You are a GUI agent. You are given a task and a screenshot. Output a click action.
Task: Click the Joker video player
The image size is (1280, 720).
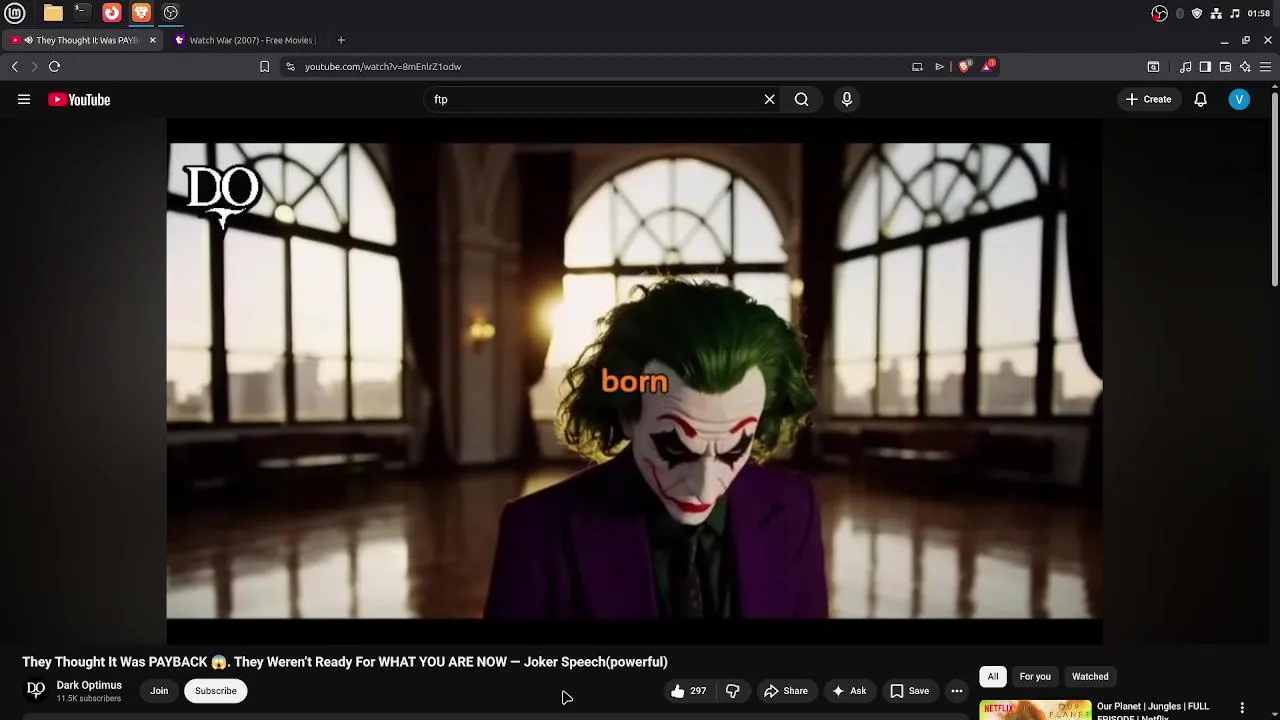(x=634, y=381)
